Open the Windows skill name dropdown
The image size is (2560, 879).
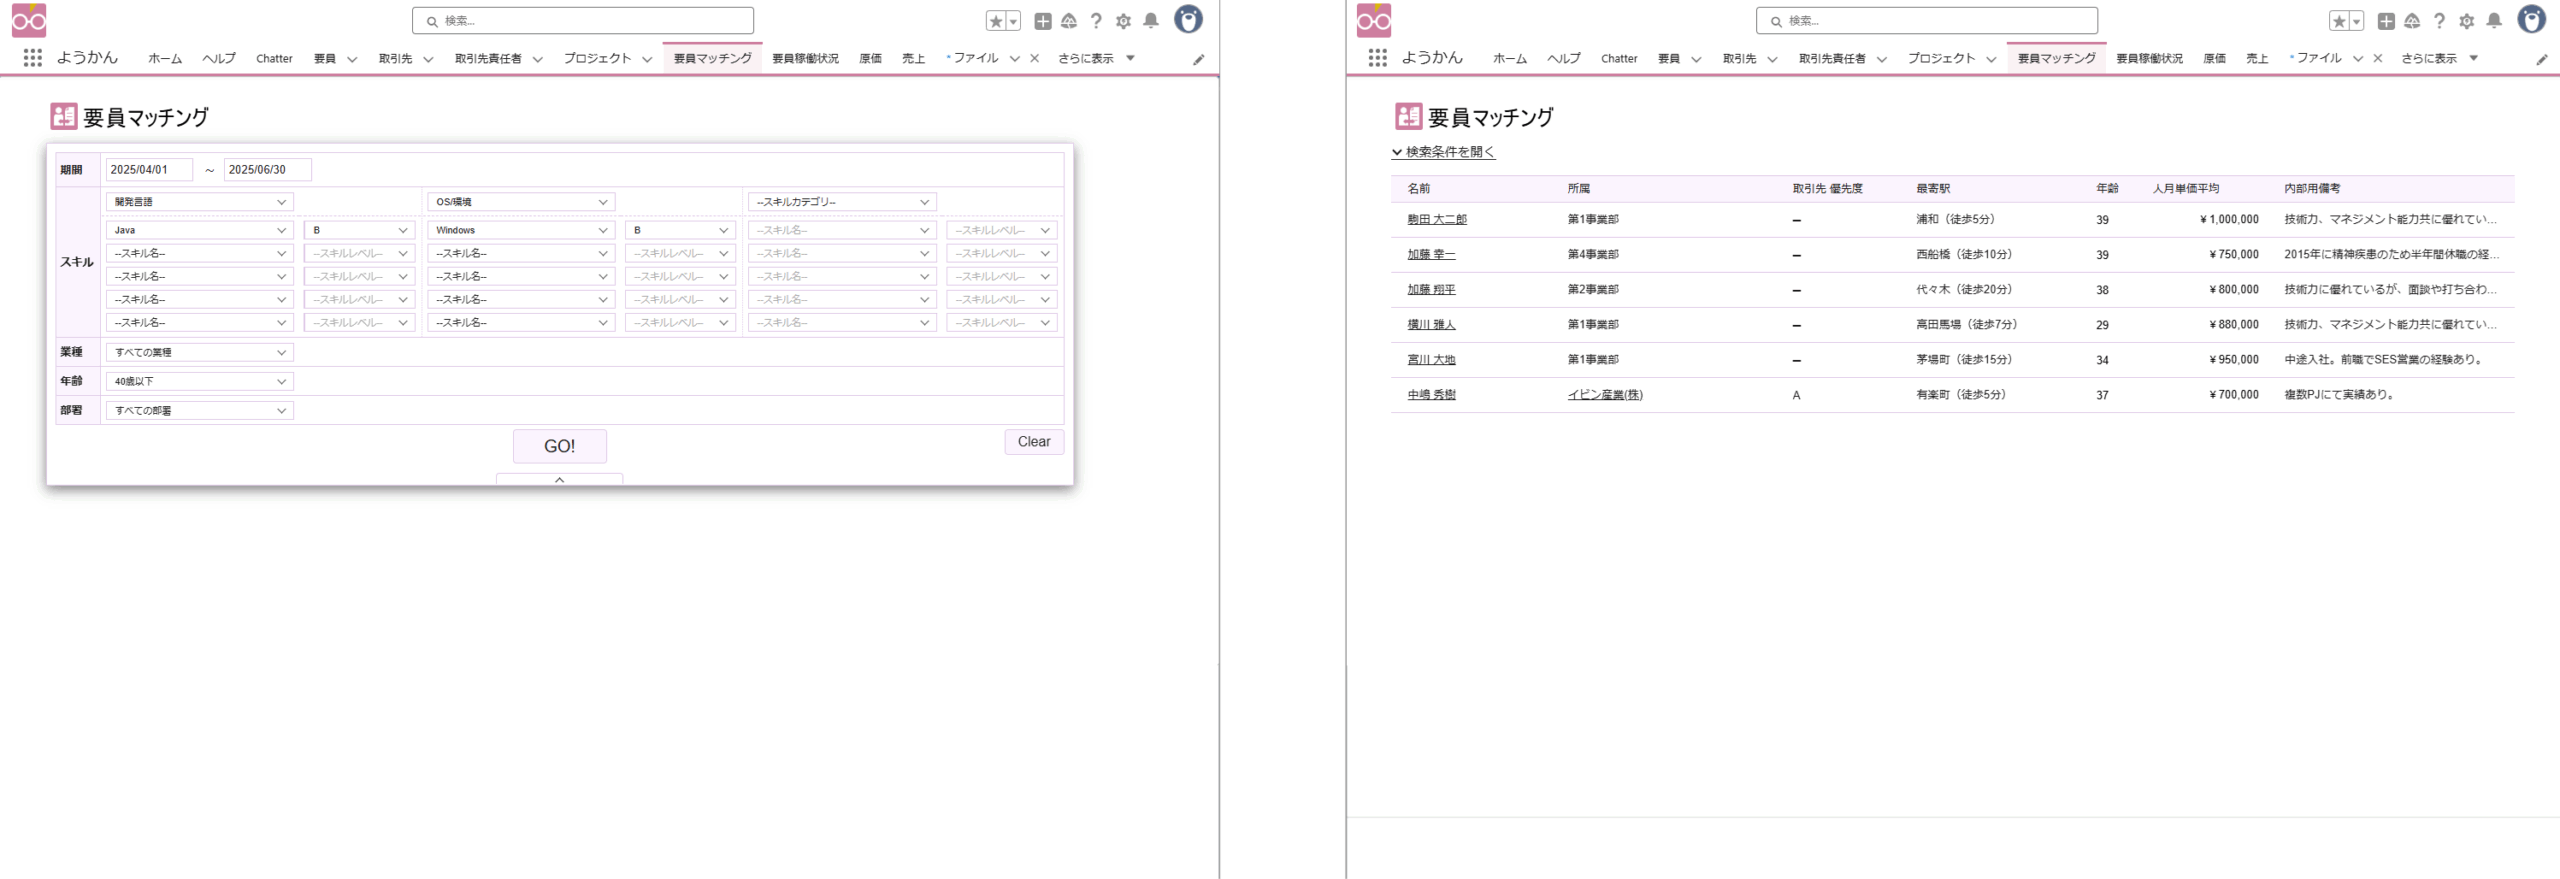(520, 230)
